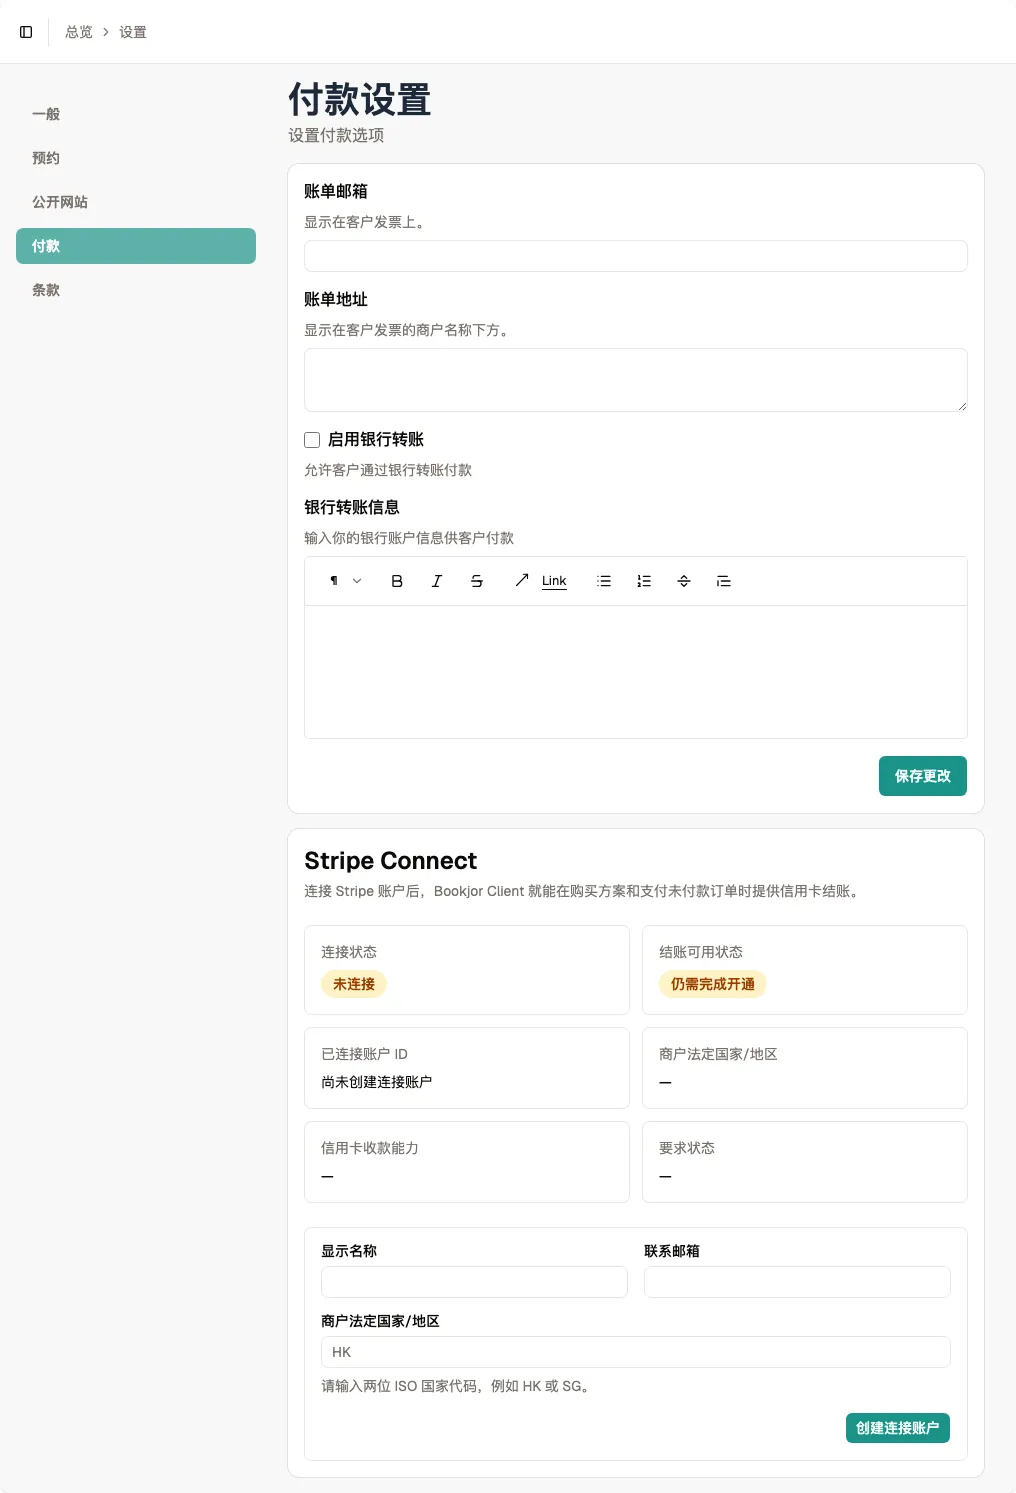Click the 未连接 status badge

[x=354, y=984]
